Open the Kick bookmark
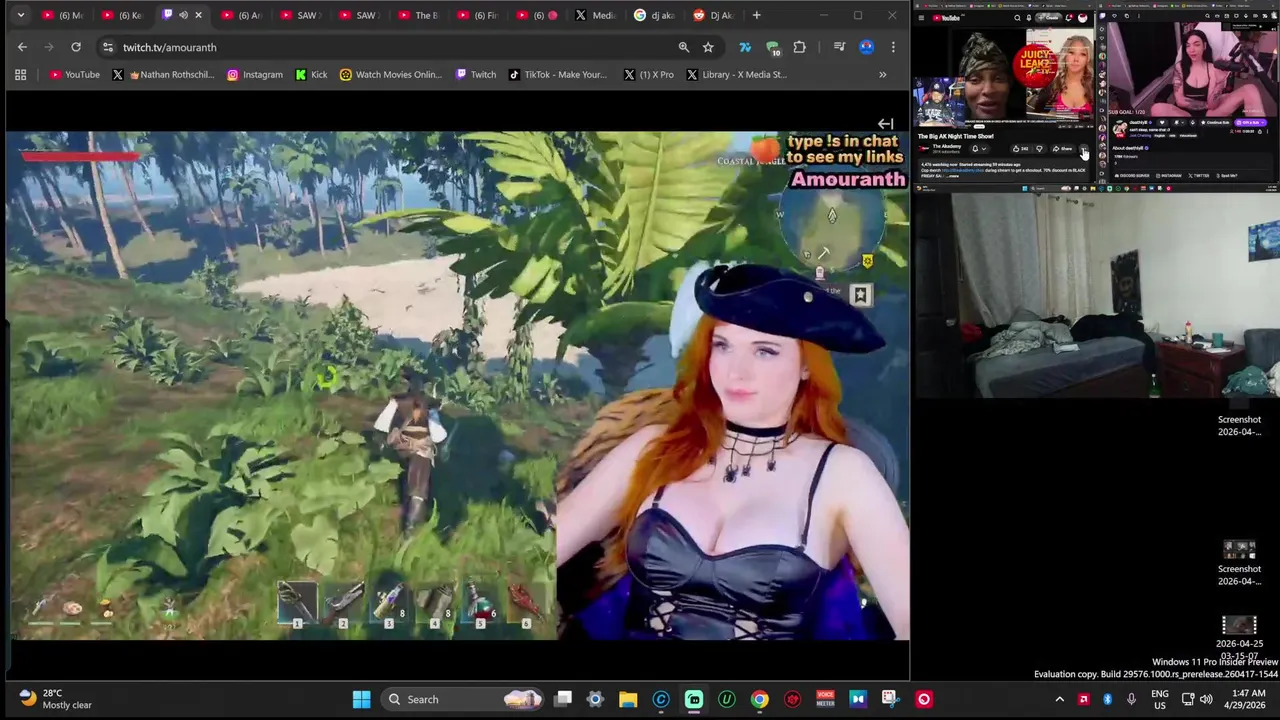The image size is (1280, 720). [311, 74]
